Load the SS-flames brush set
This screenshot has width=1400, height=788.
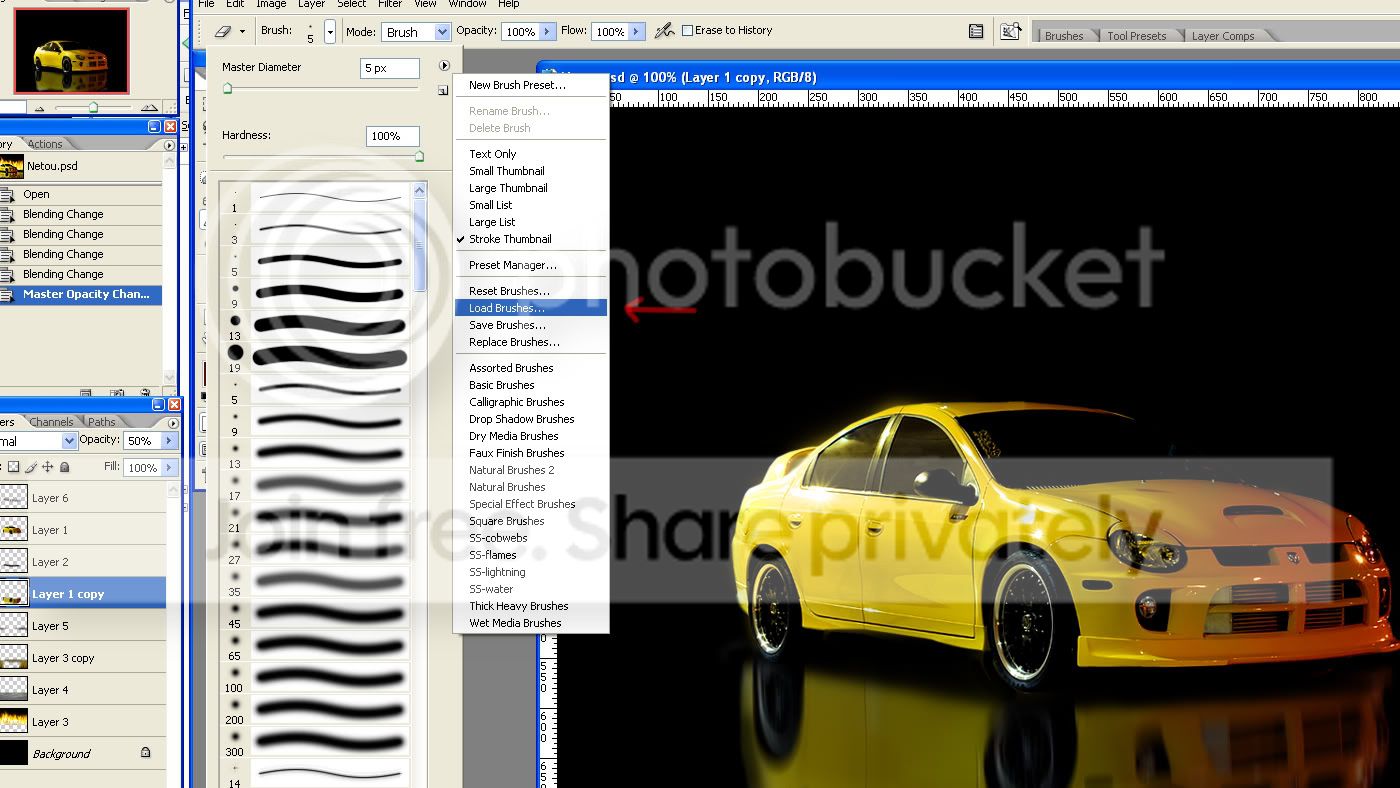pos(531,555)
